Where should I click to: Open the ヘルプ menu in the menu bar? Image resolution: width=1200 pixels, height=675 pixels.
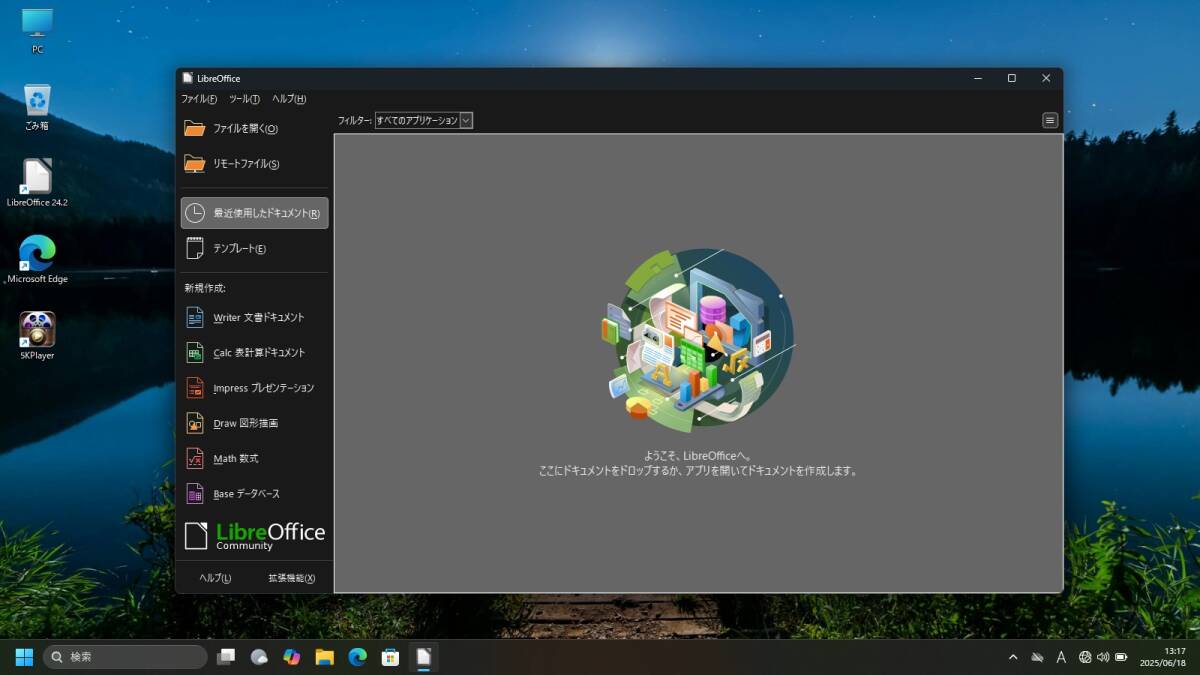[289, 99]
